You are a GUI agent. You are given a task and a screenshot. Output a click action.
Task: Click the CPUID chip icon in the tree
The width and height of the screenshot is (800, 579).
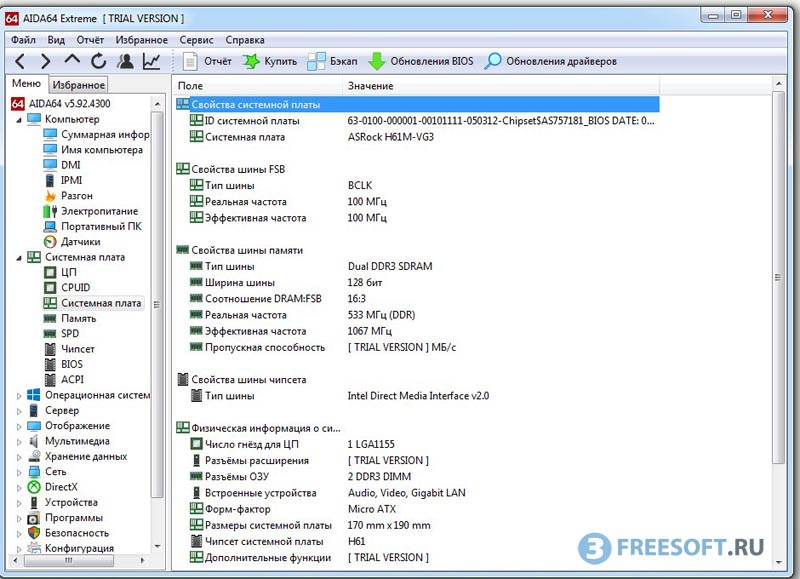click(50, 288)
